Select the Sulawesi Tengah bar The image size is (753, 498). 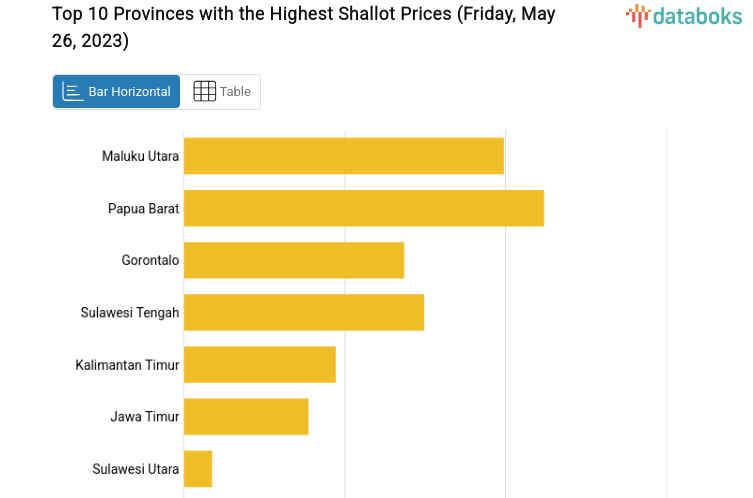tap(304, 312)
